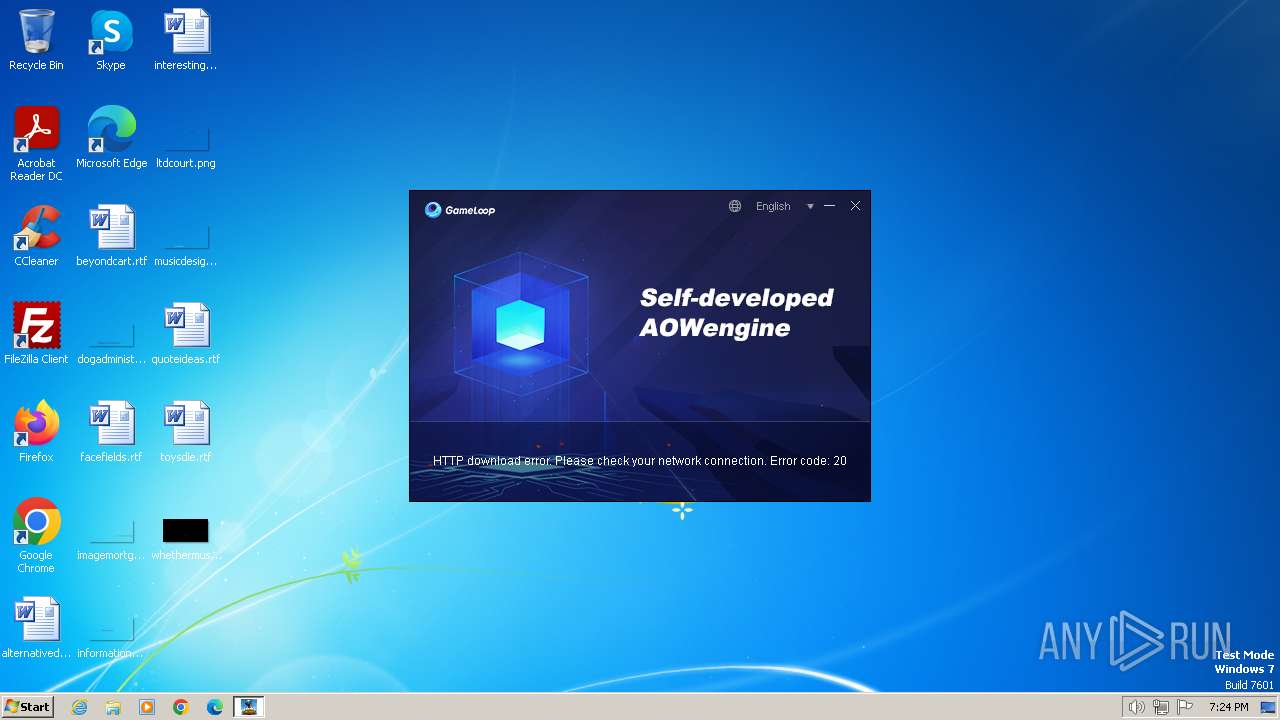Open toysdie.rtf document
1280x720 pixels.
coord(186,432)
